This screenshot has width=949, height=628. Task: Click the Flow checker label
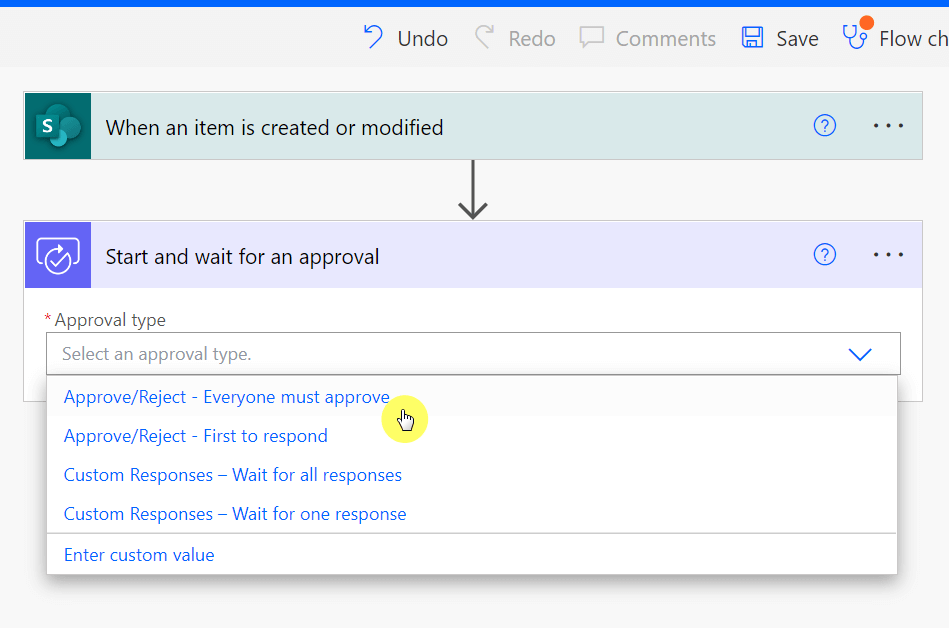click(x=914, y=39)
